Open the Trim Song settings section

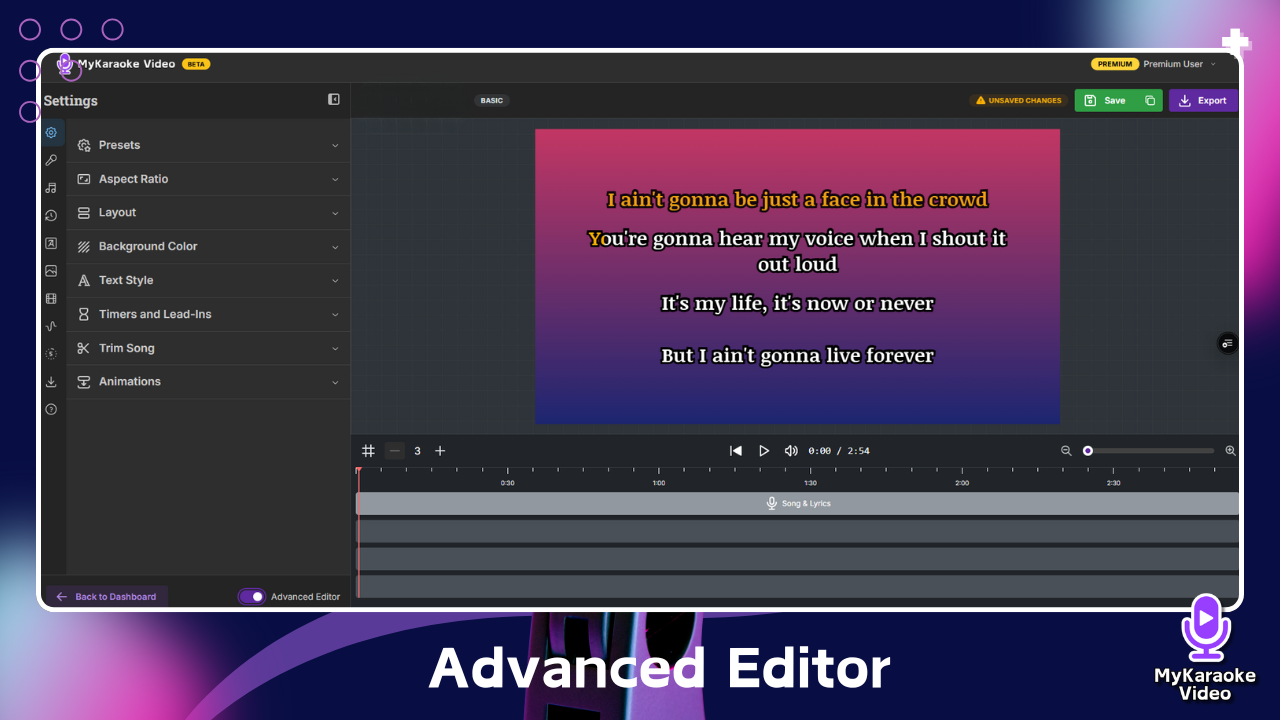(208, 348)
